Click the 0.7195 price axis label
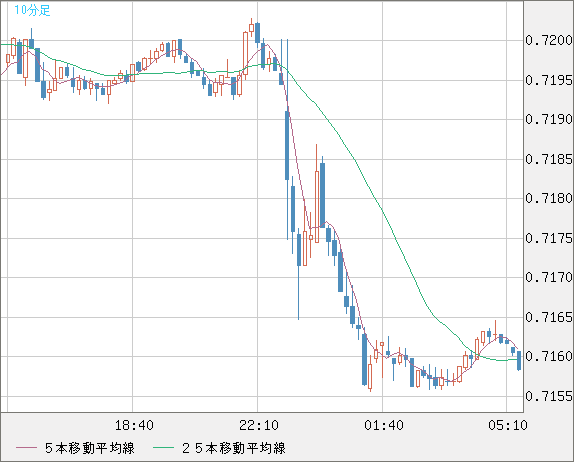Image resolution: width=574 pixels, height=462 pixels. [x=549, y=80]
